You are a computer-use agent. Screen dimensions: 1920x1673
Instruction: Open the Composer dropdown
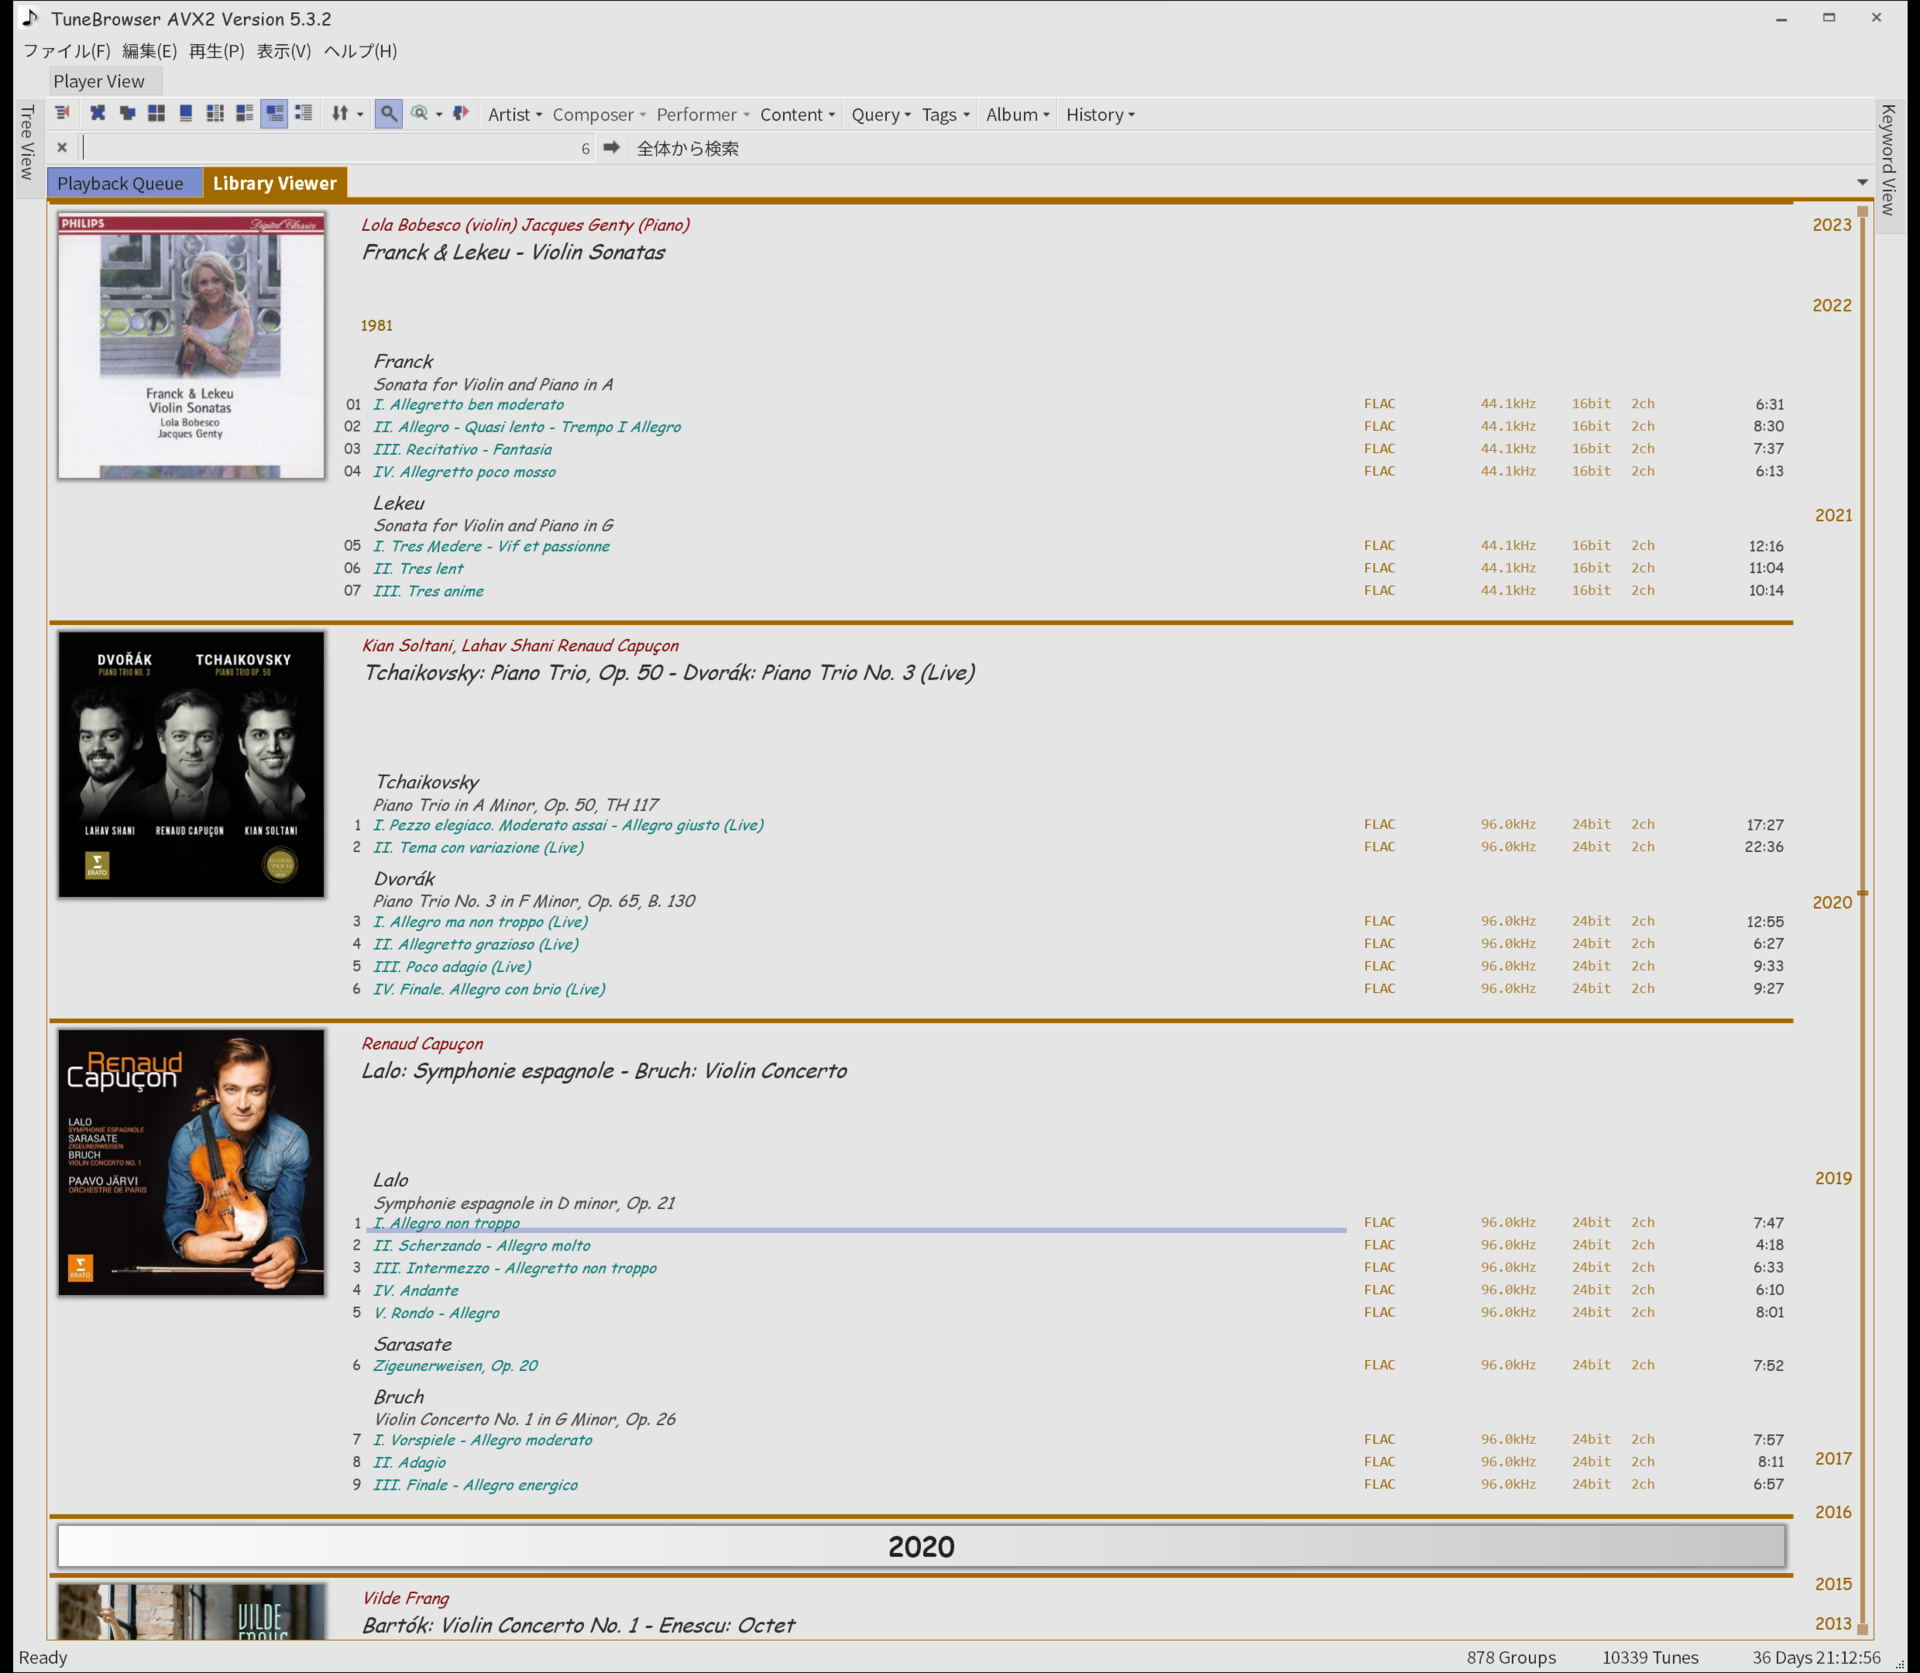[x=599, y=115]
